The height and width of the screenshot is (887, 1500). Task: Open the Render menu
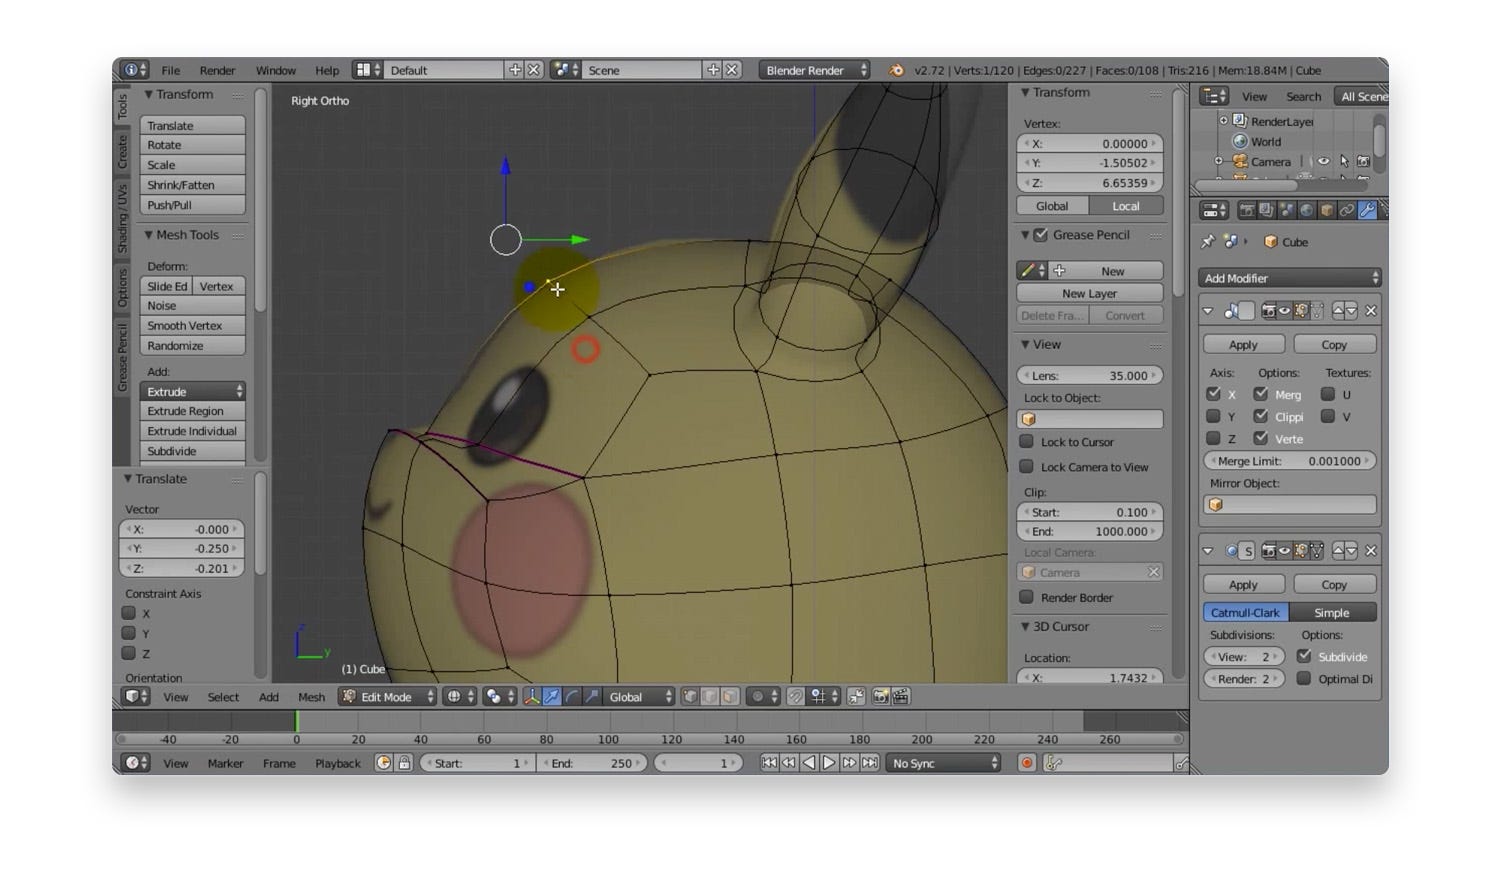click(x=217, y=70)
